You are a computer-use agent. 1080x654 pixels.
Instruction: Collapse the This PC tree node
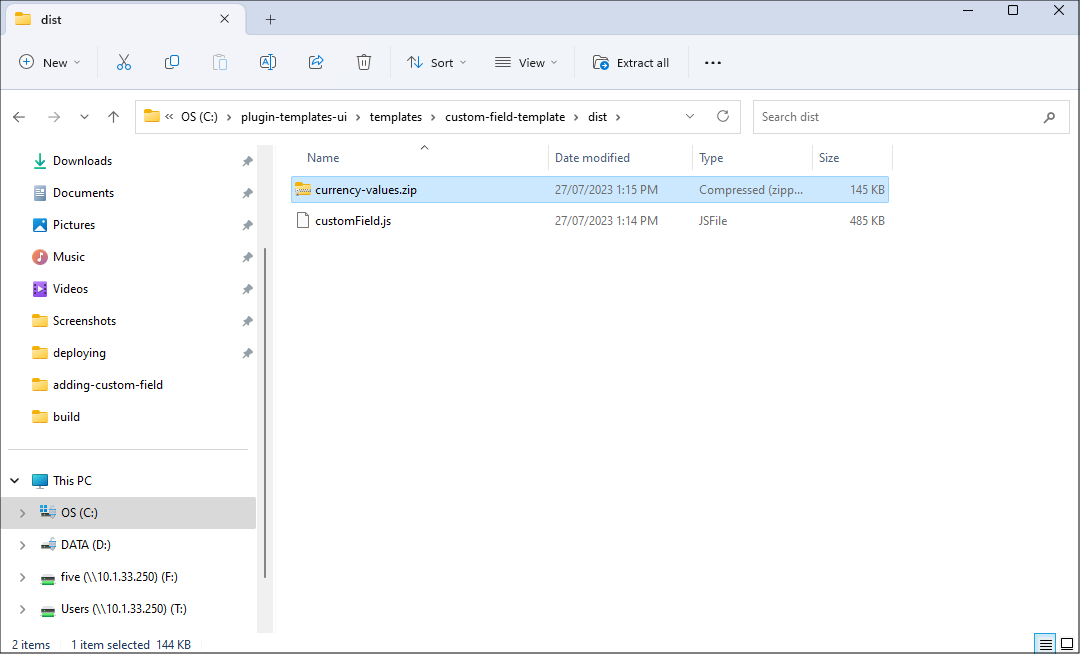tap(14, 481)
